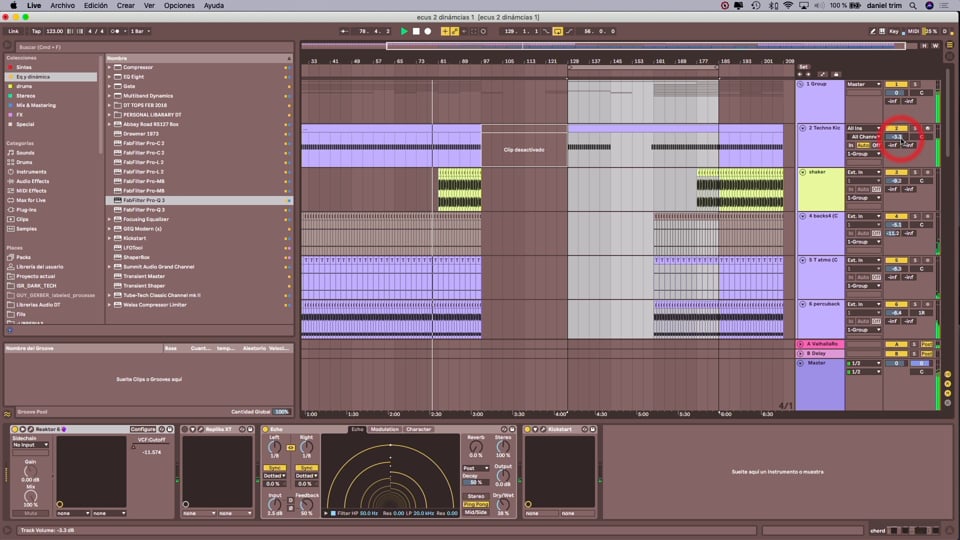This screenshot has width=960, height=540.
Task: Click the Stop button in transport
Action: pos(416,31)
